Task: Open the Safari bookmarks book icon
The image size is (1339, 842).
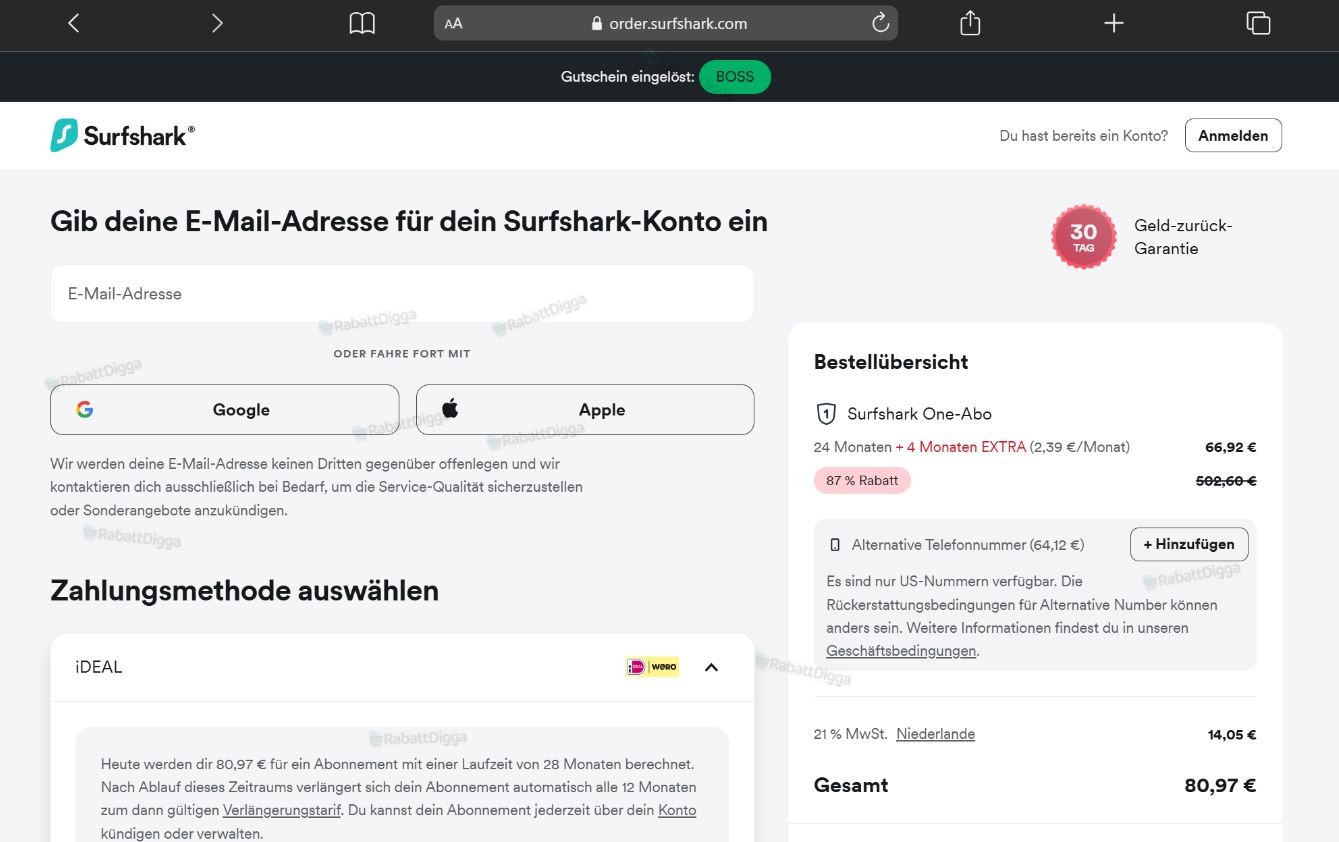Action: 362,23
